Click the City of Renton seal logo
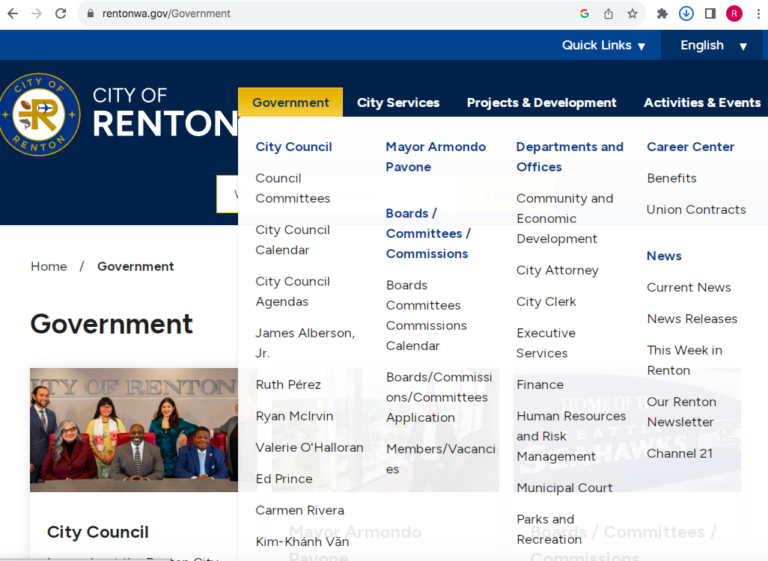Image resolution: width=768 pixels, height=561 pixels. pyautogui.click(x=39, y=114)
